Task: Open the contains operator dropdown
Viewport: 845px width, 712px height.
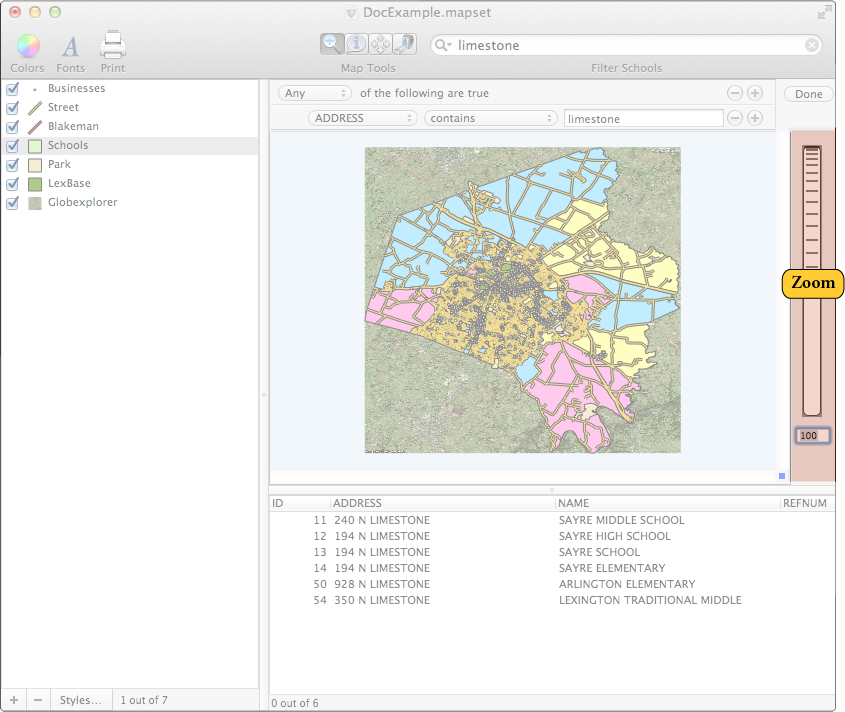Action: click(x=490, y=118)
